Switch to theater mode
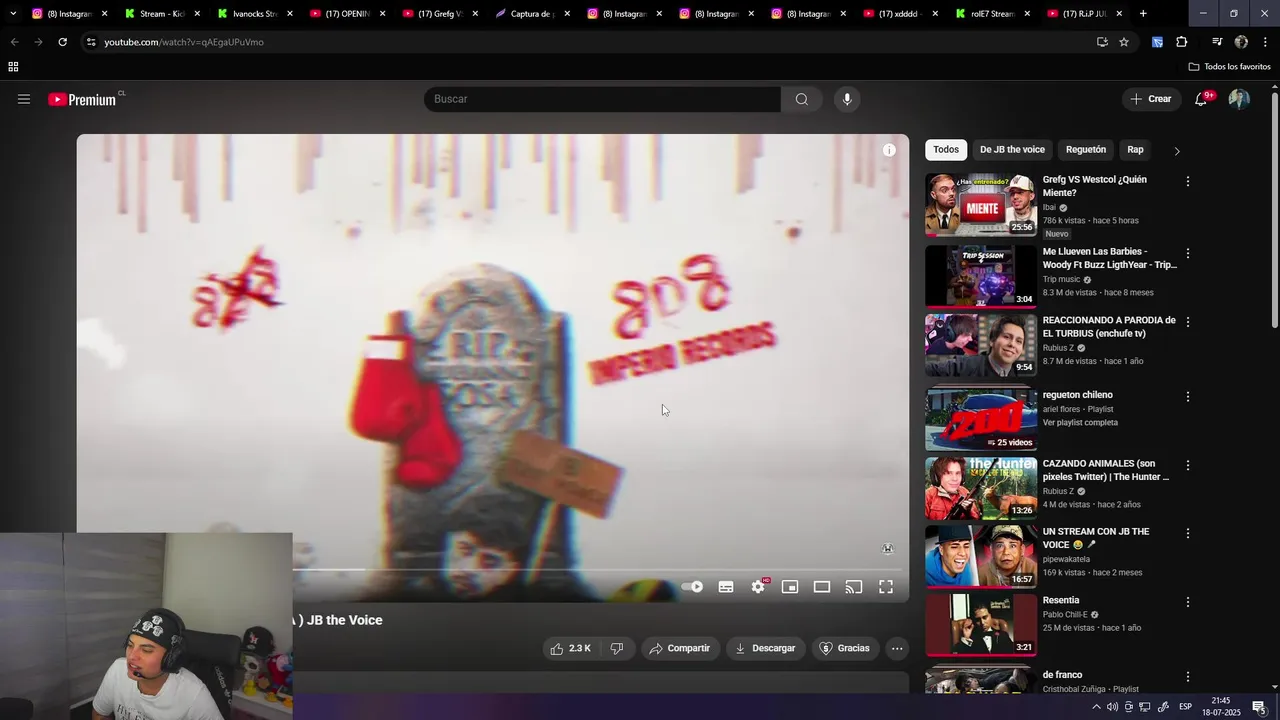 click(822, 587)
